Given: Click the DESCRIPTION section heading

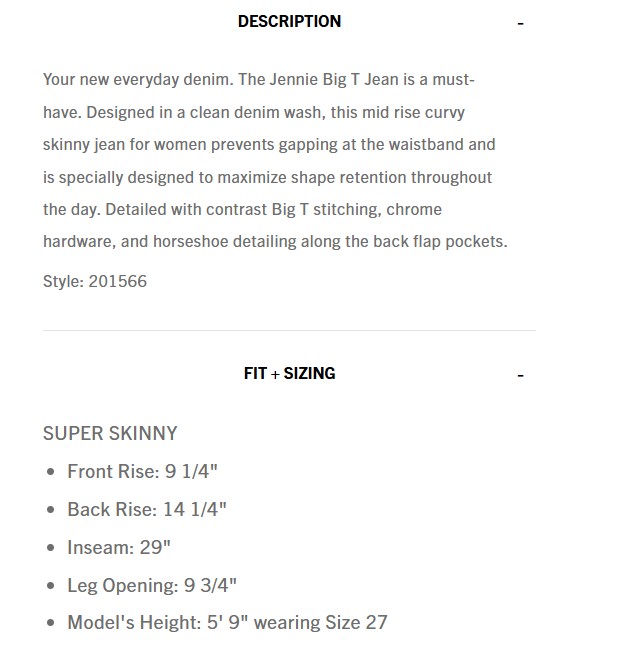Looking at the screenshot, I should [x=289, y=21].
